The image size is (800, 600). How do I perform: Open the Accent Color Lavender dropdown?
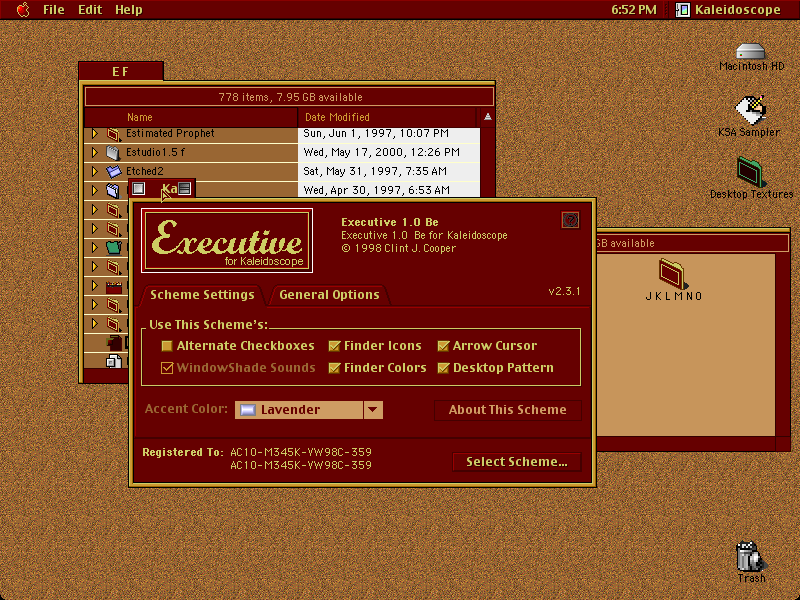(x=309, y=410)
